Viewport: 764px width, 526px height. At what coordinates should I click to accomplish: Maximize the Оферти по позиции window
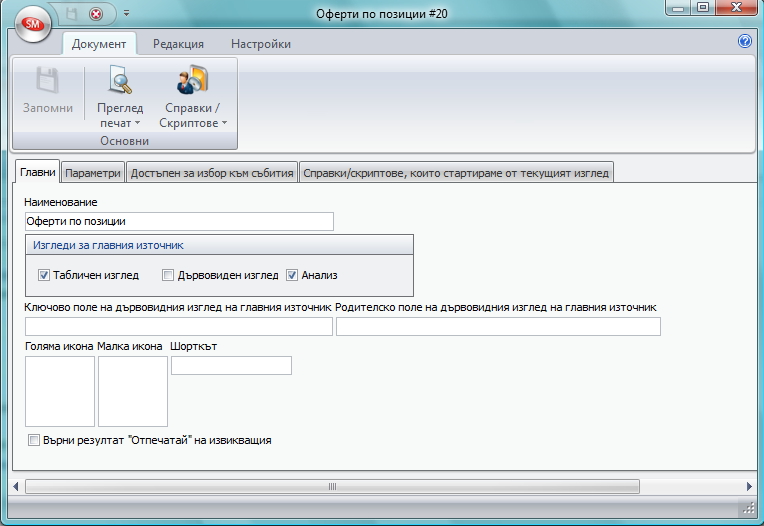[x=703, y=8]
